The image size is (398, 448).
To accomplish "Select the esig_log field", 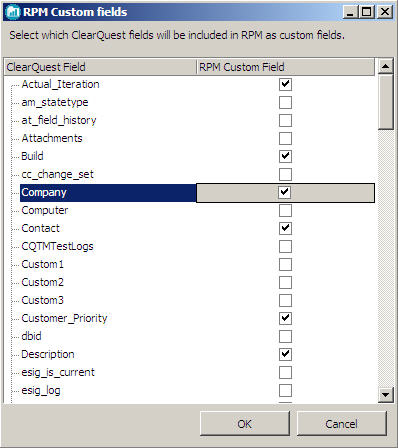I will pos(41,390).
